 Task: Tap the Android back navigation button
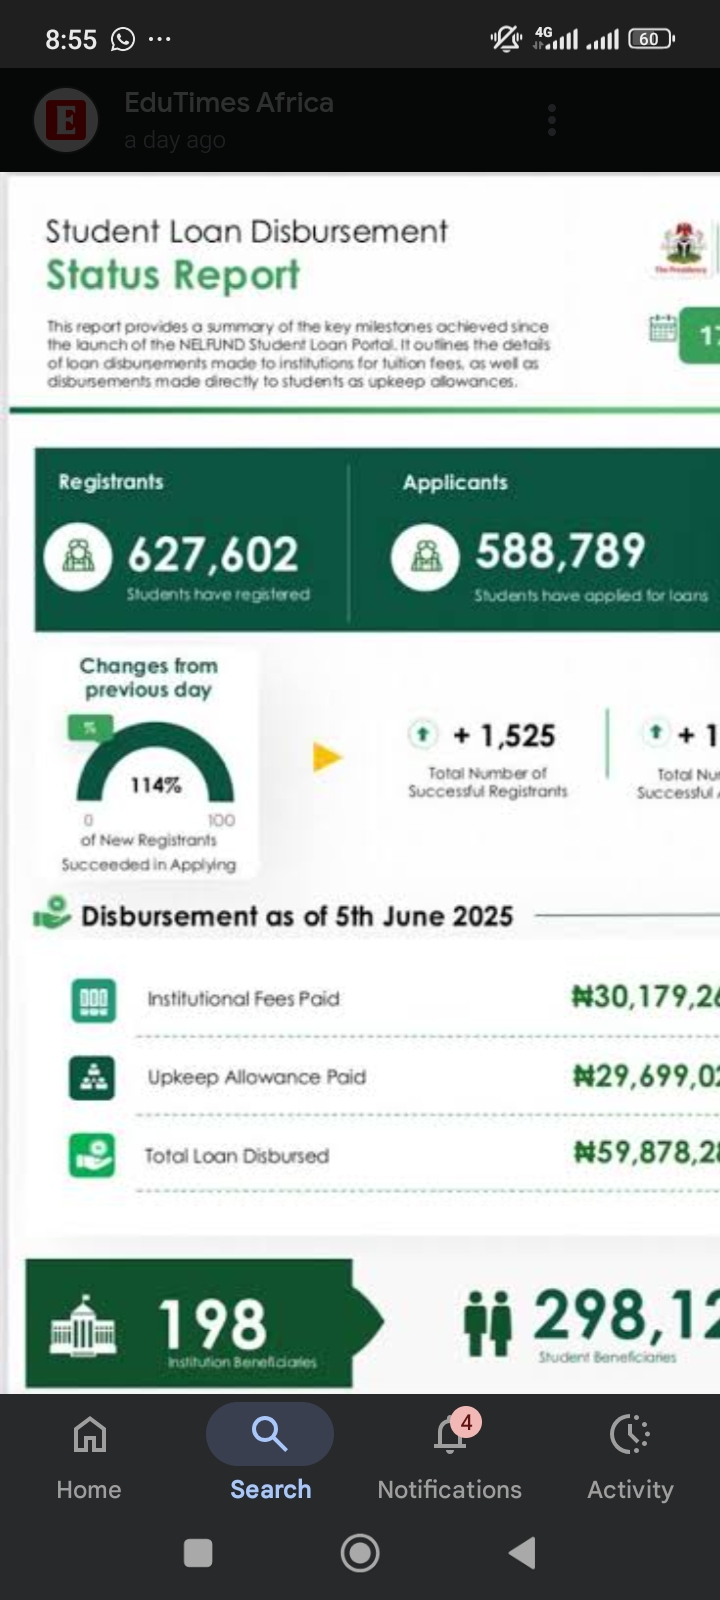522,1553
